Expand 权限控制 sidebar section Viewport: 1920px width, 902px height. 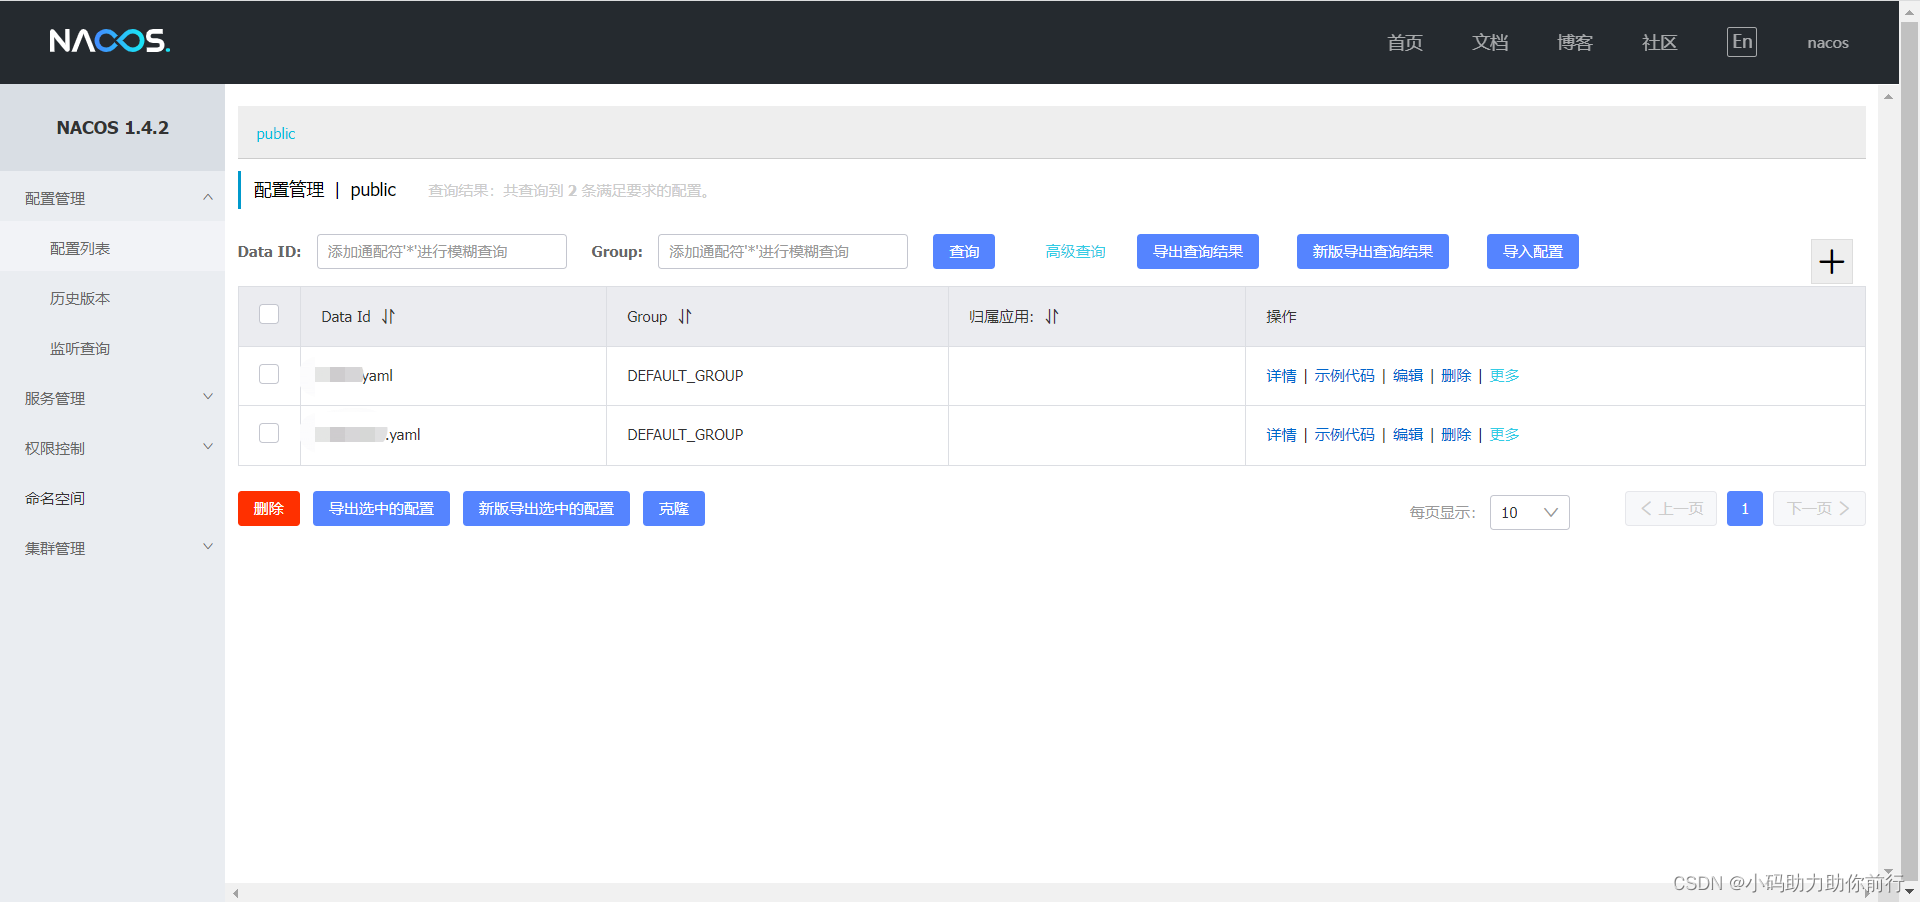coord(208,447)
